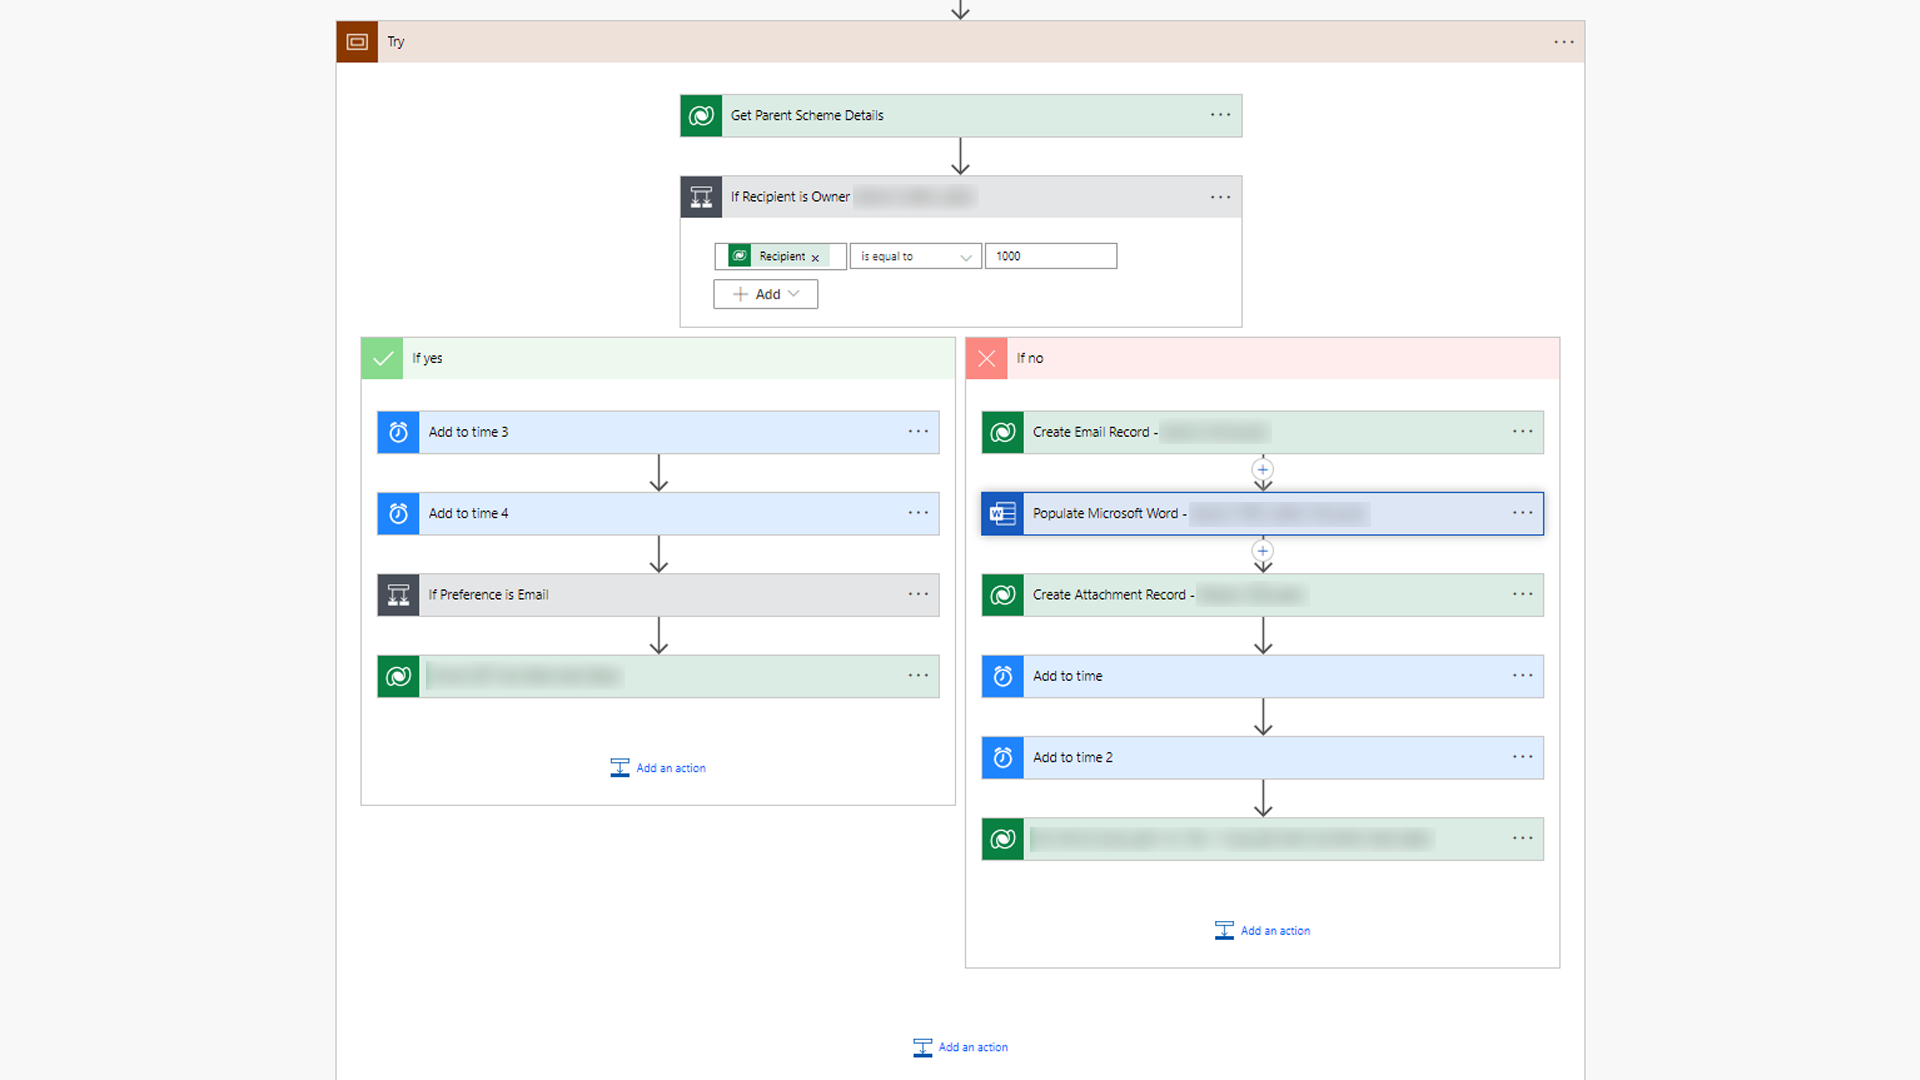Viewport: 1920px width, 1080px height.
Task: Click the clock icon on Add to time 4
Action: (x=398, y=514)
